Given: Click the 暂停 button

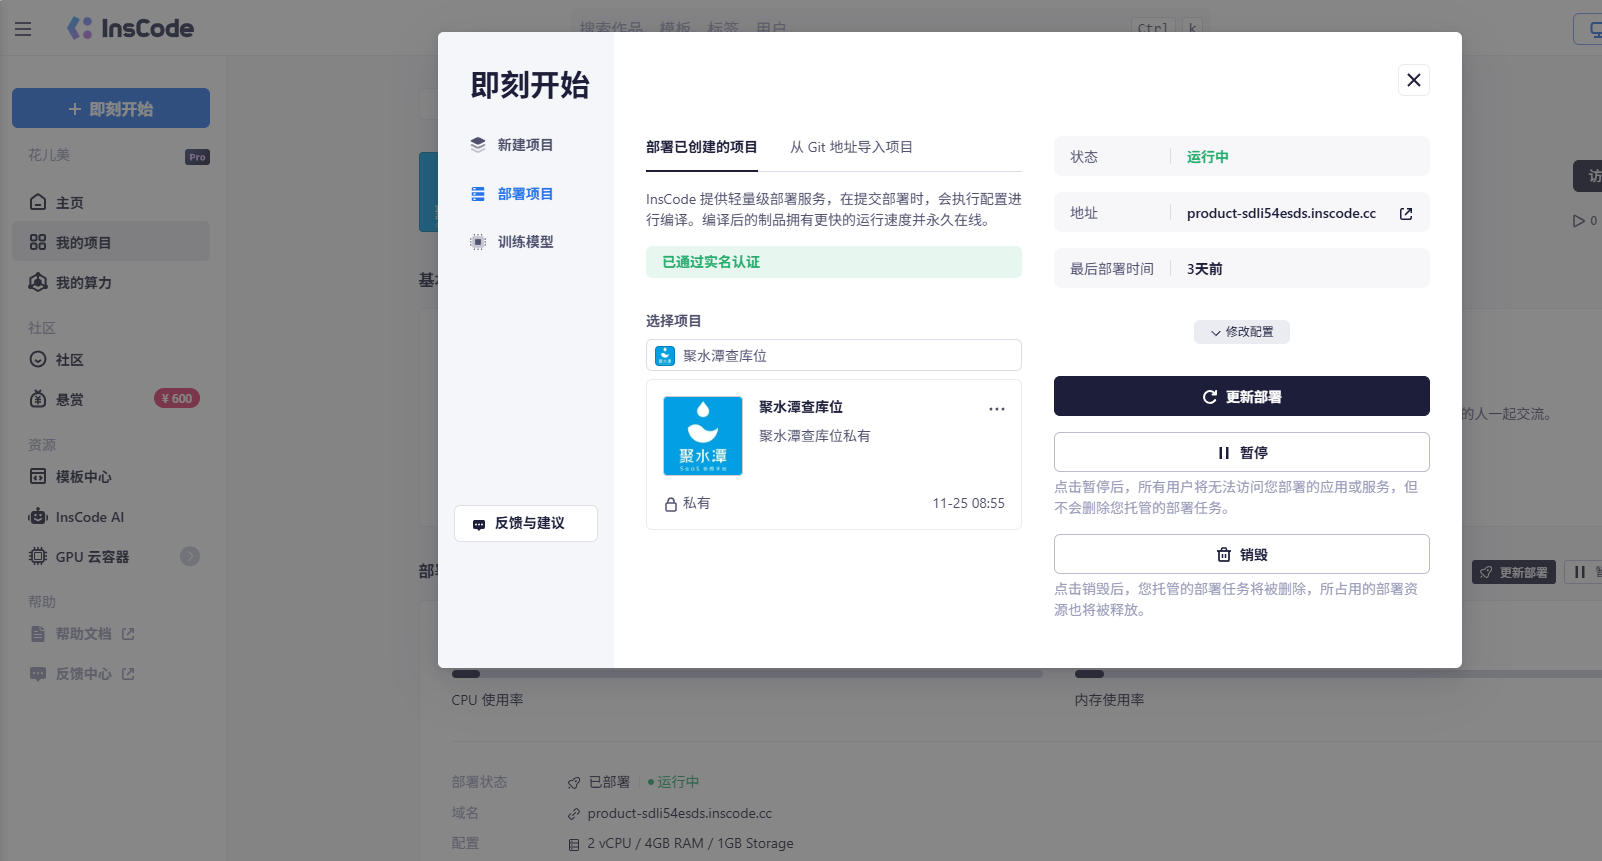Looking at the screenshot, I should 1242,452.
